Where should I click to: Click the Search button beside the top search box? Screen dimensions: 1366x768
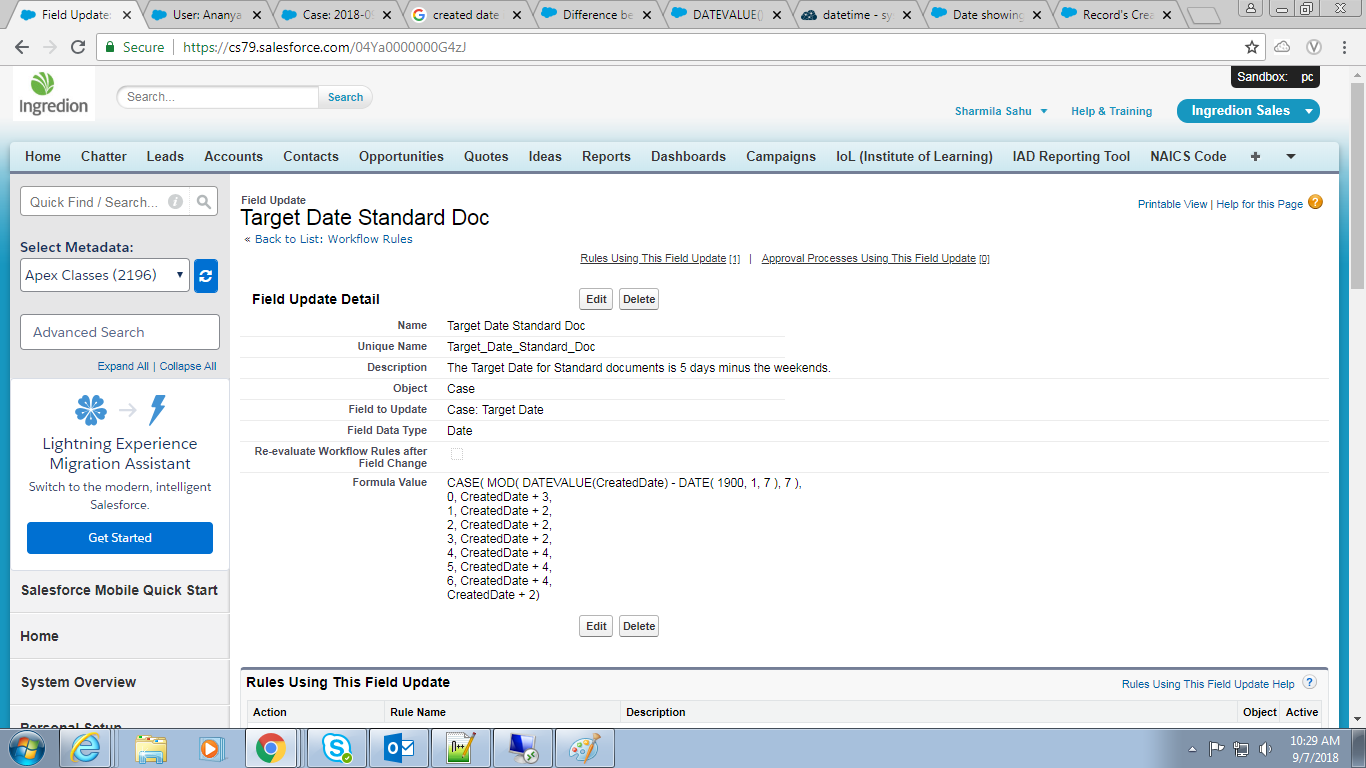pos(345,97)
